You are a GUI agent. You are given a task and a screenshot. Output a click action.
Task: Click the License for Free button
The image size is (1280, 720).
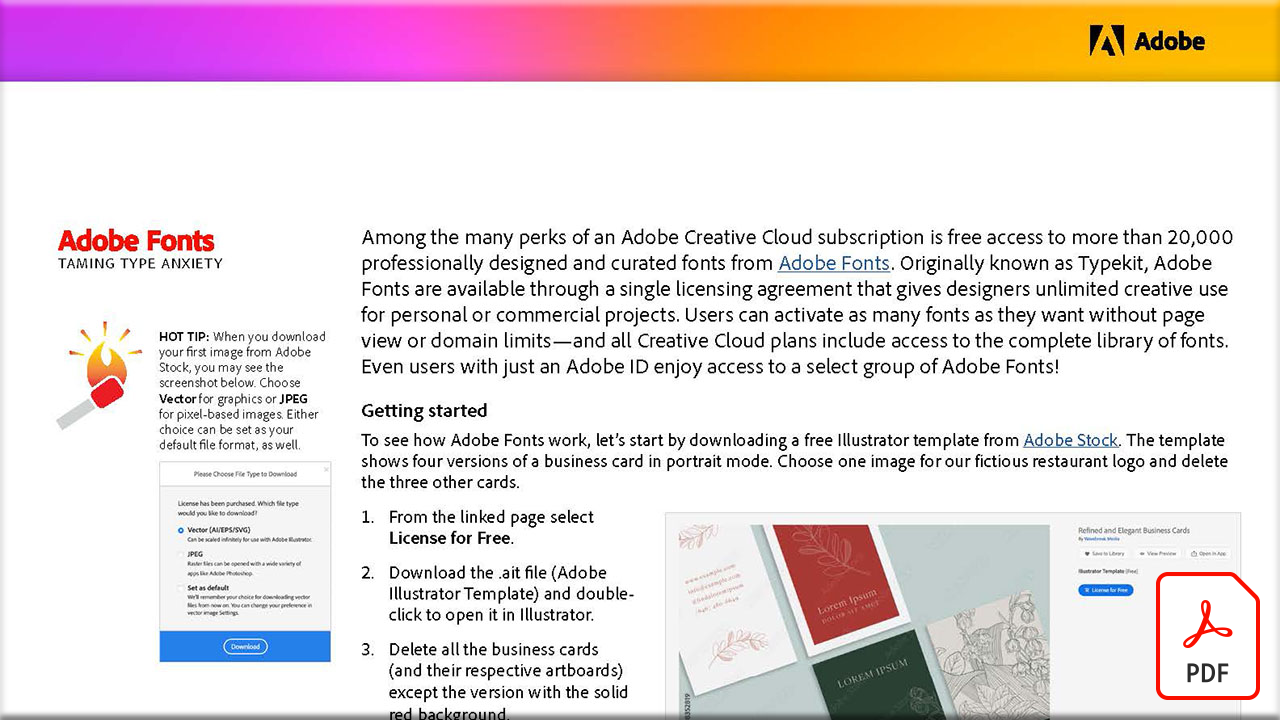coord(1105,590)
